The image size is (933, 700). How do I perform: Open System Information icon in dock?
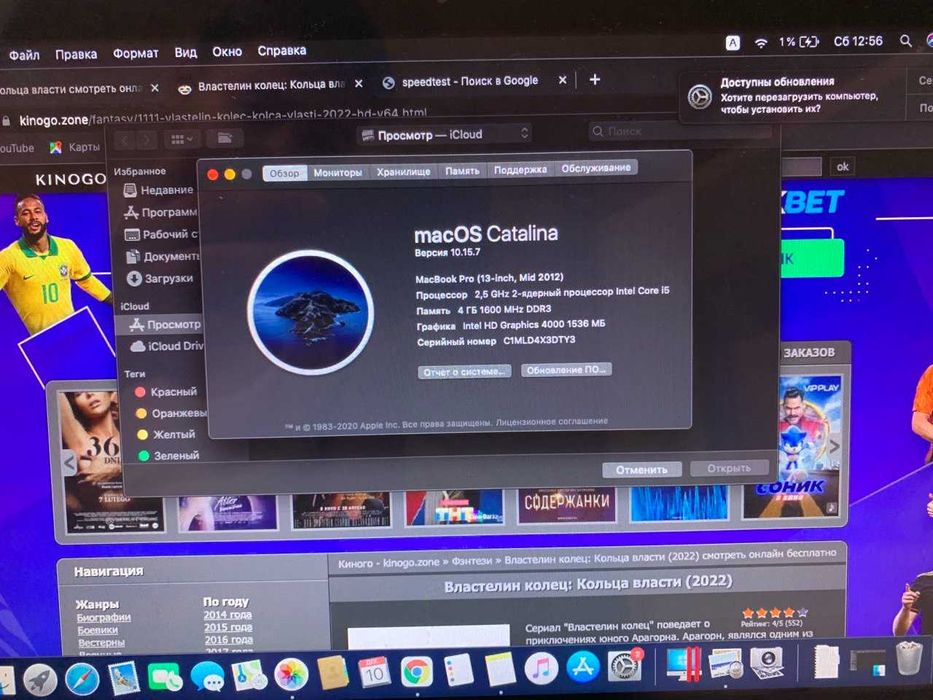point(766,661)
